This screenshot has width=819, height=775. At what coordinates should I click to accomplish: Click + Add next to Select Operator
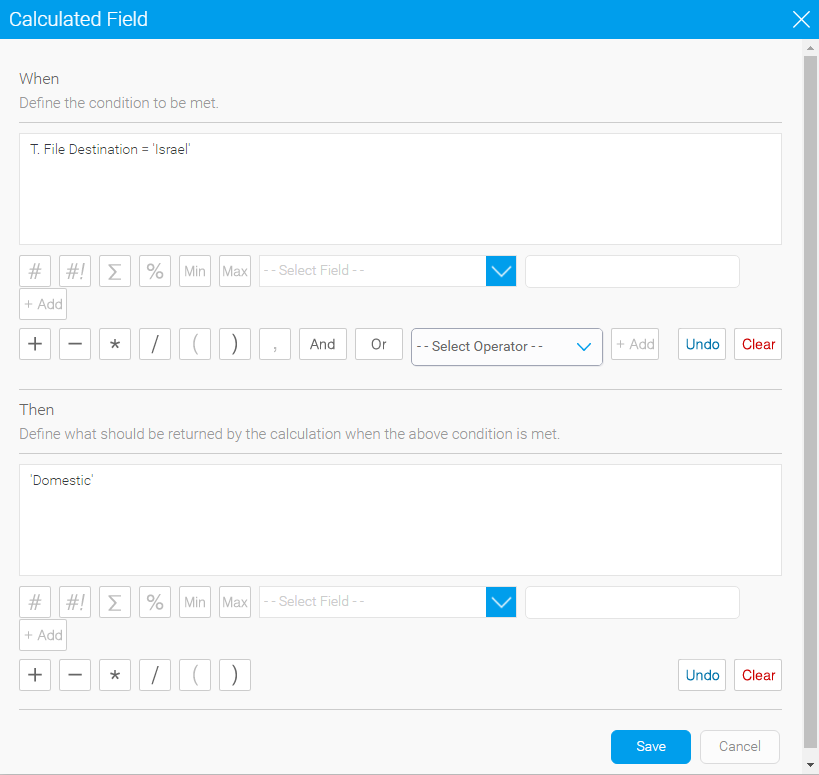tap(635, 344)
